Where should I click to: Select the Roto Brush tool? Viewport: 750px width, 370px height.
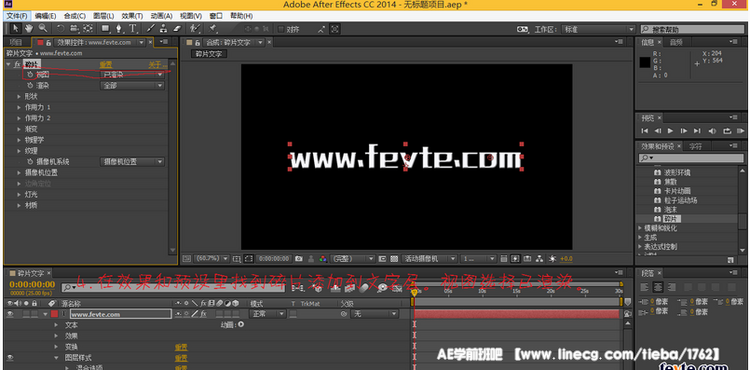click(195, 29)
